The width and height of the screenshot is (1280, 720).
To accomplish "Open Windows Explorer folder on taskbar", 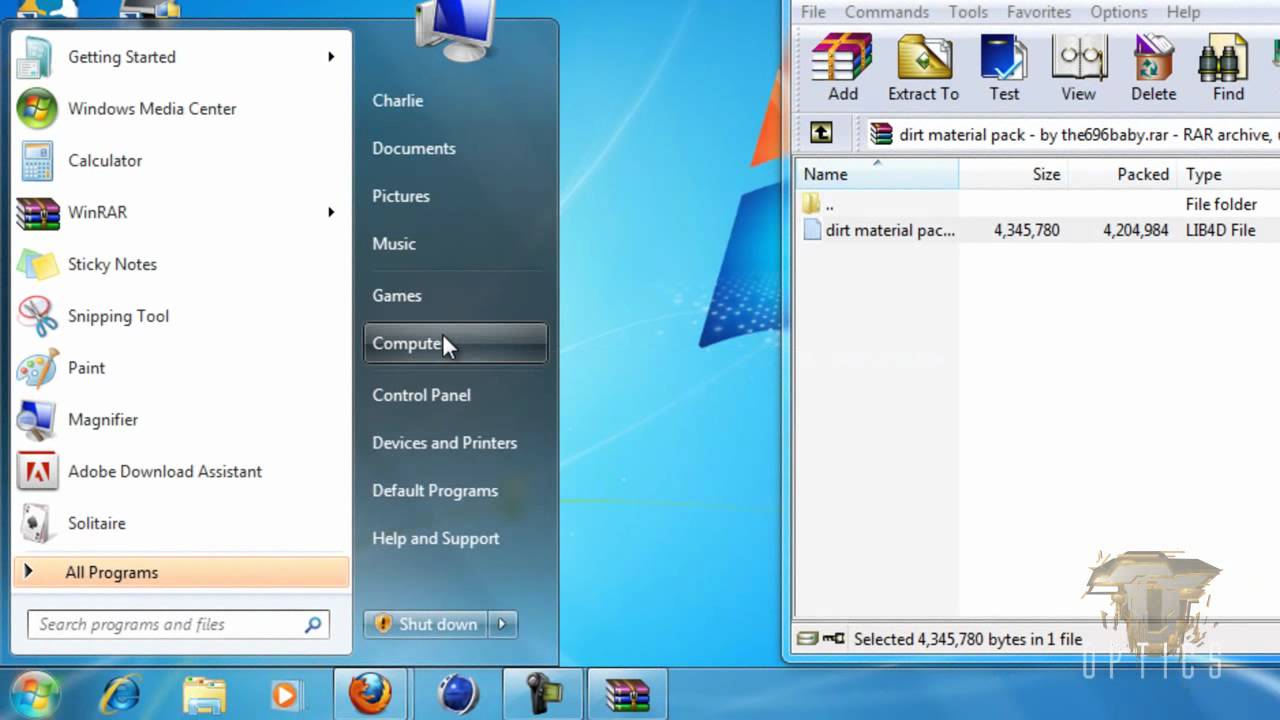I will pos(204,695).
